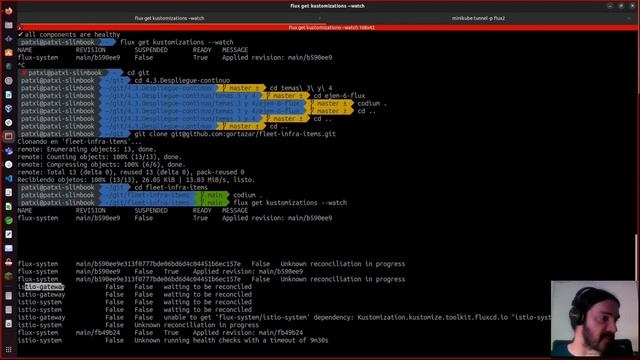Launch Chromium round blue dock icon
This screenshot has width=640, height=360.
point(9,164)
